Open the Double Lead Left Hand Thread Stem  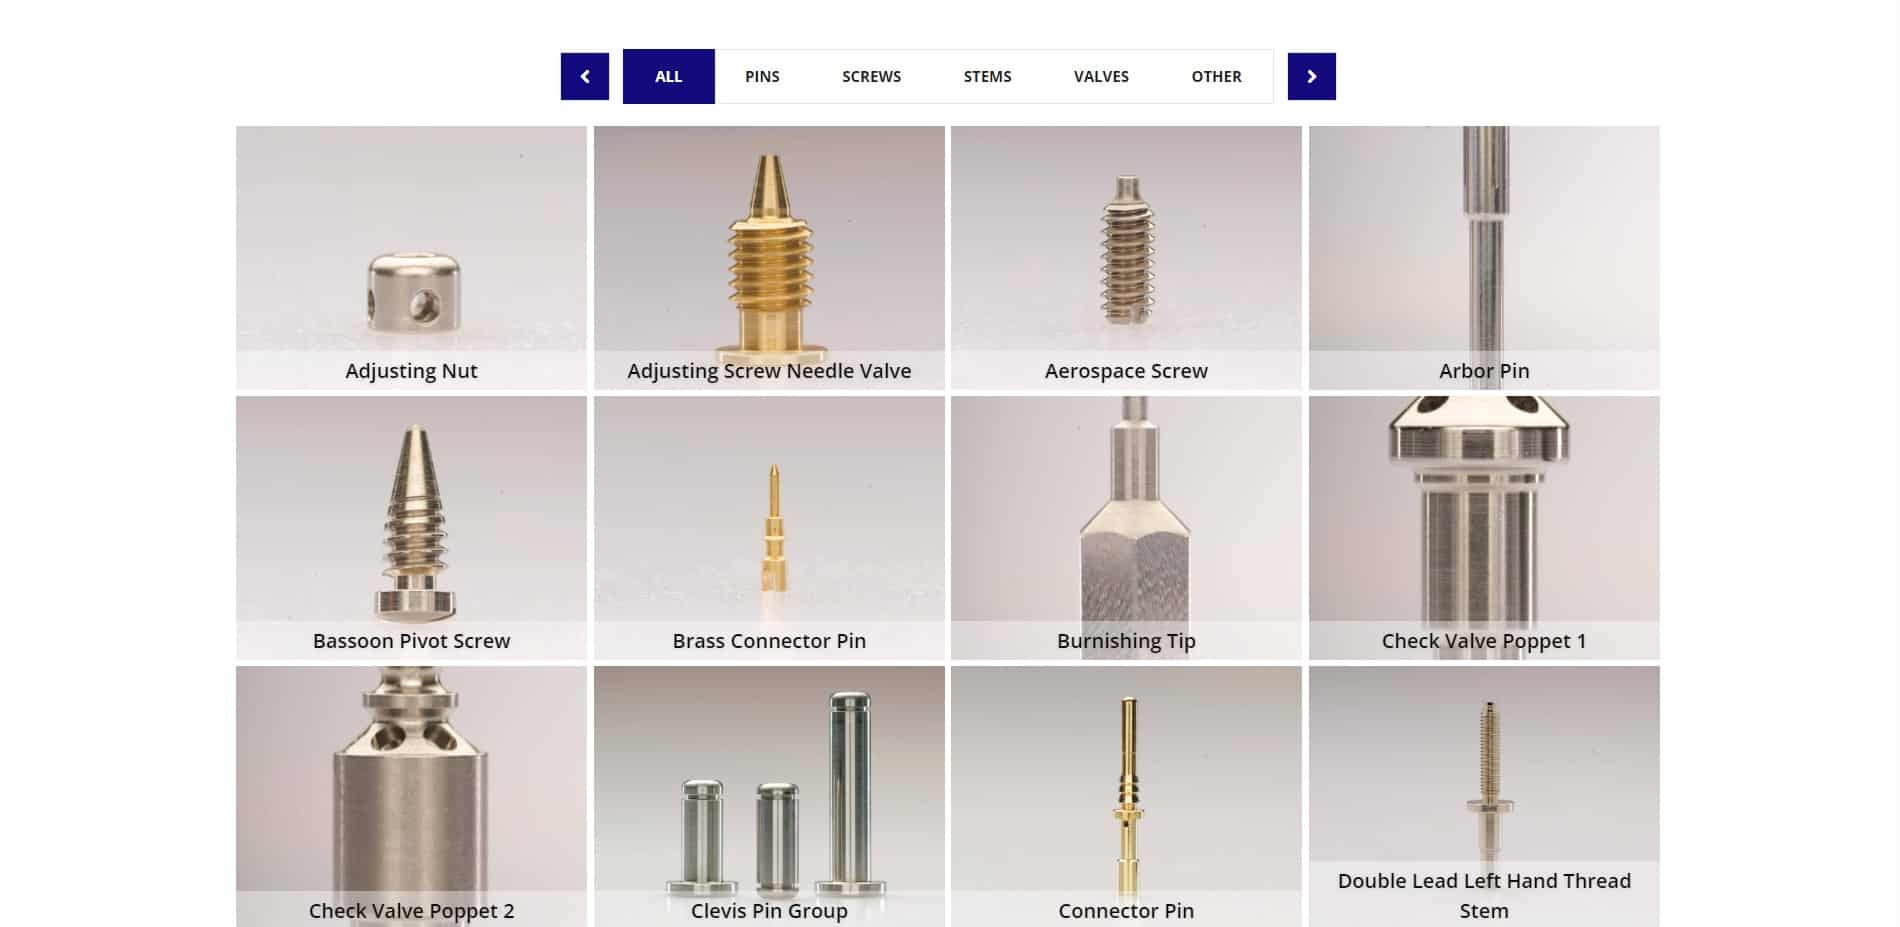1484,797
